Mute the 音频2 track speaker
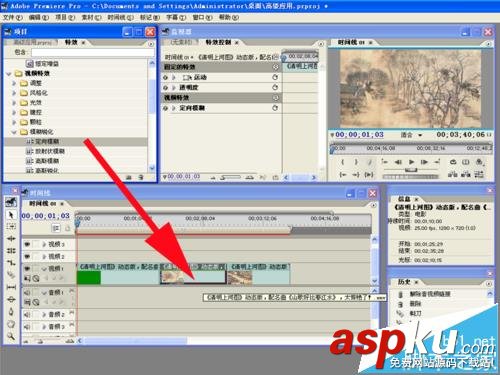 click(x=27, y=314)
